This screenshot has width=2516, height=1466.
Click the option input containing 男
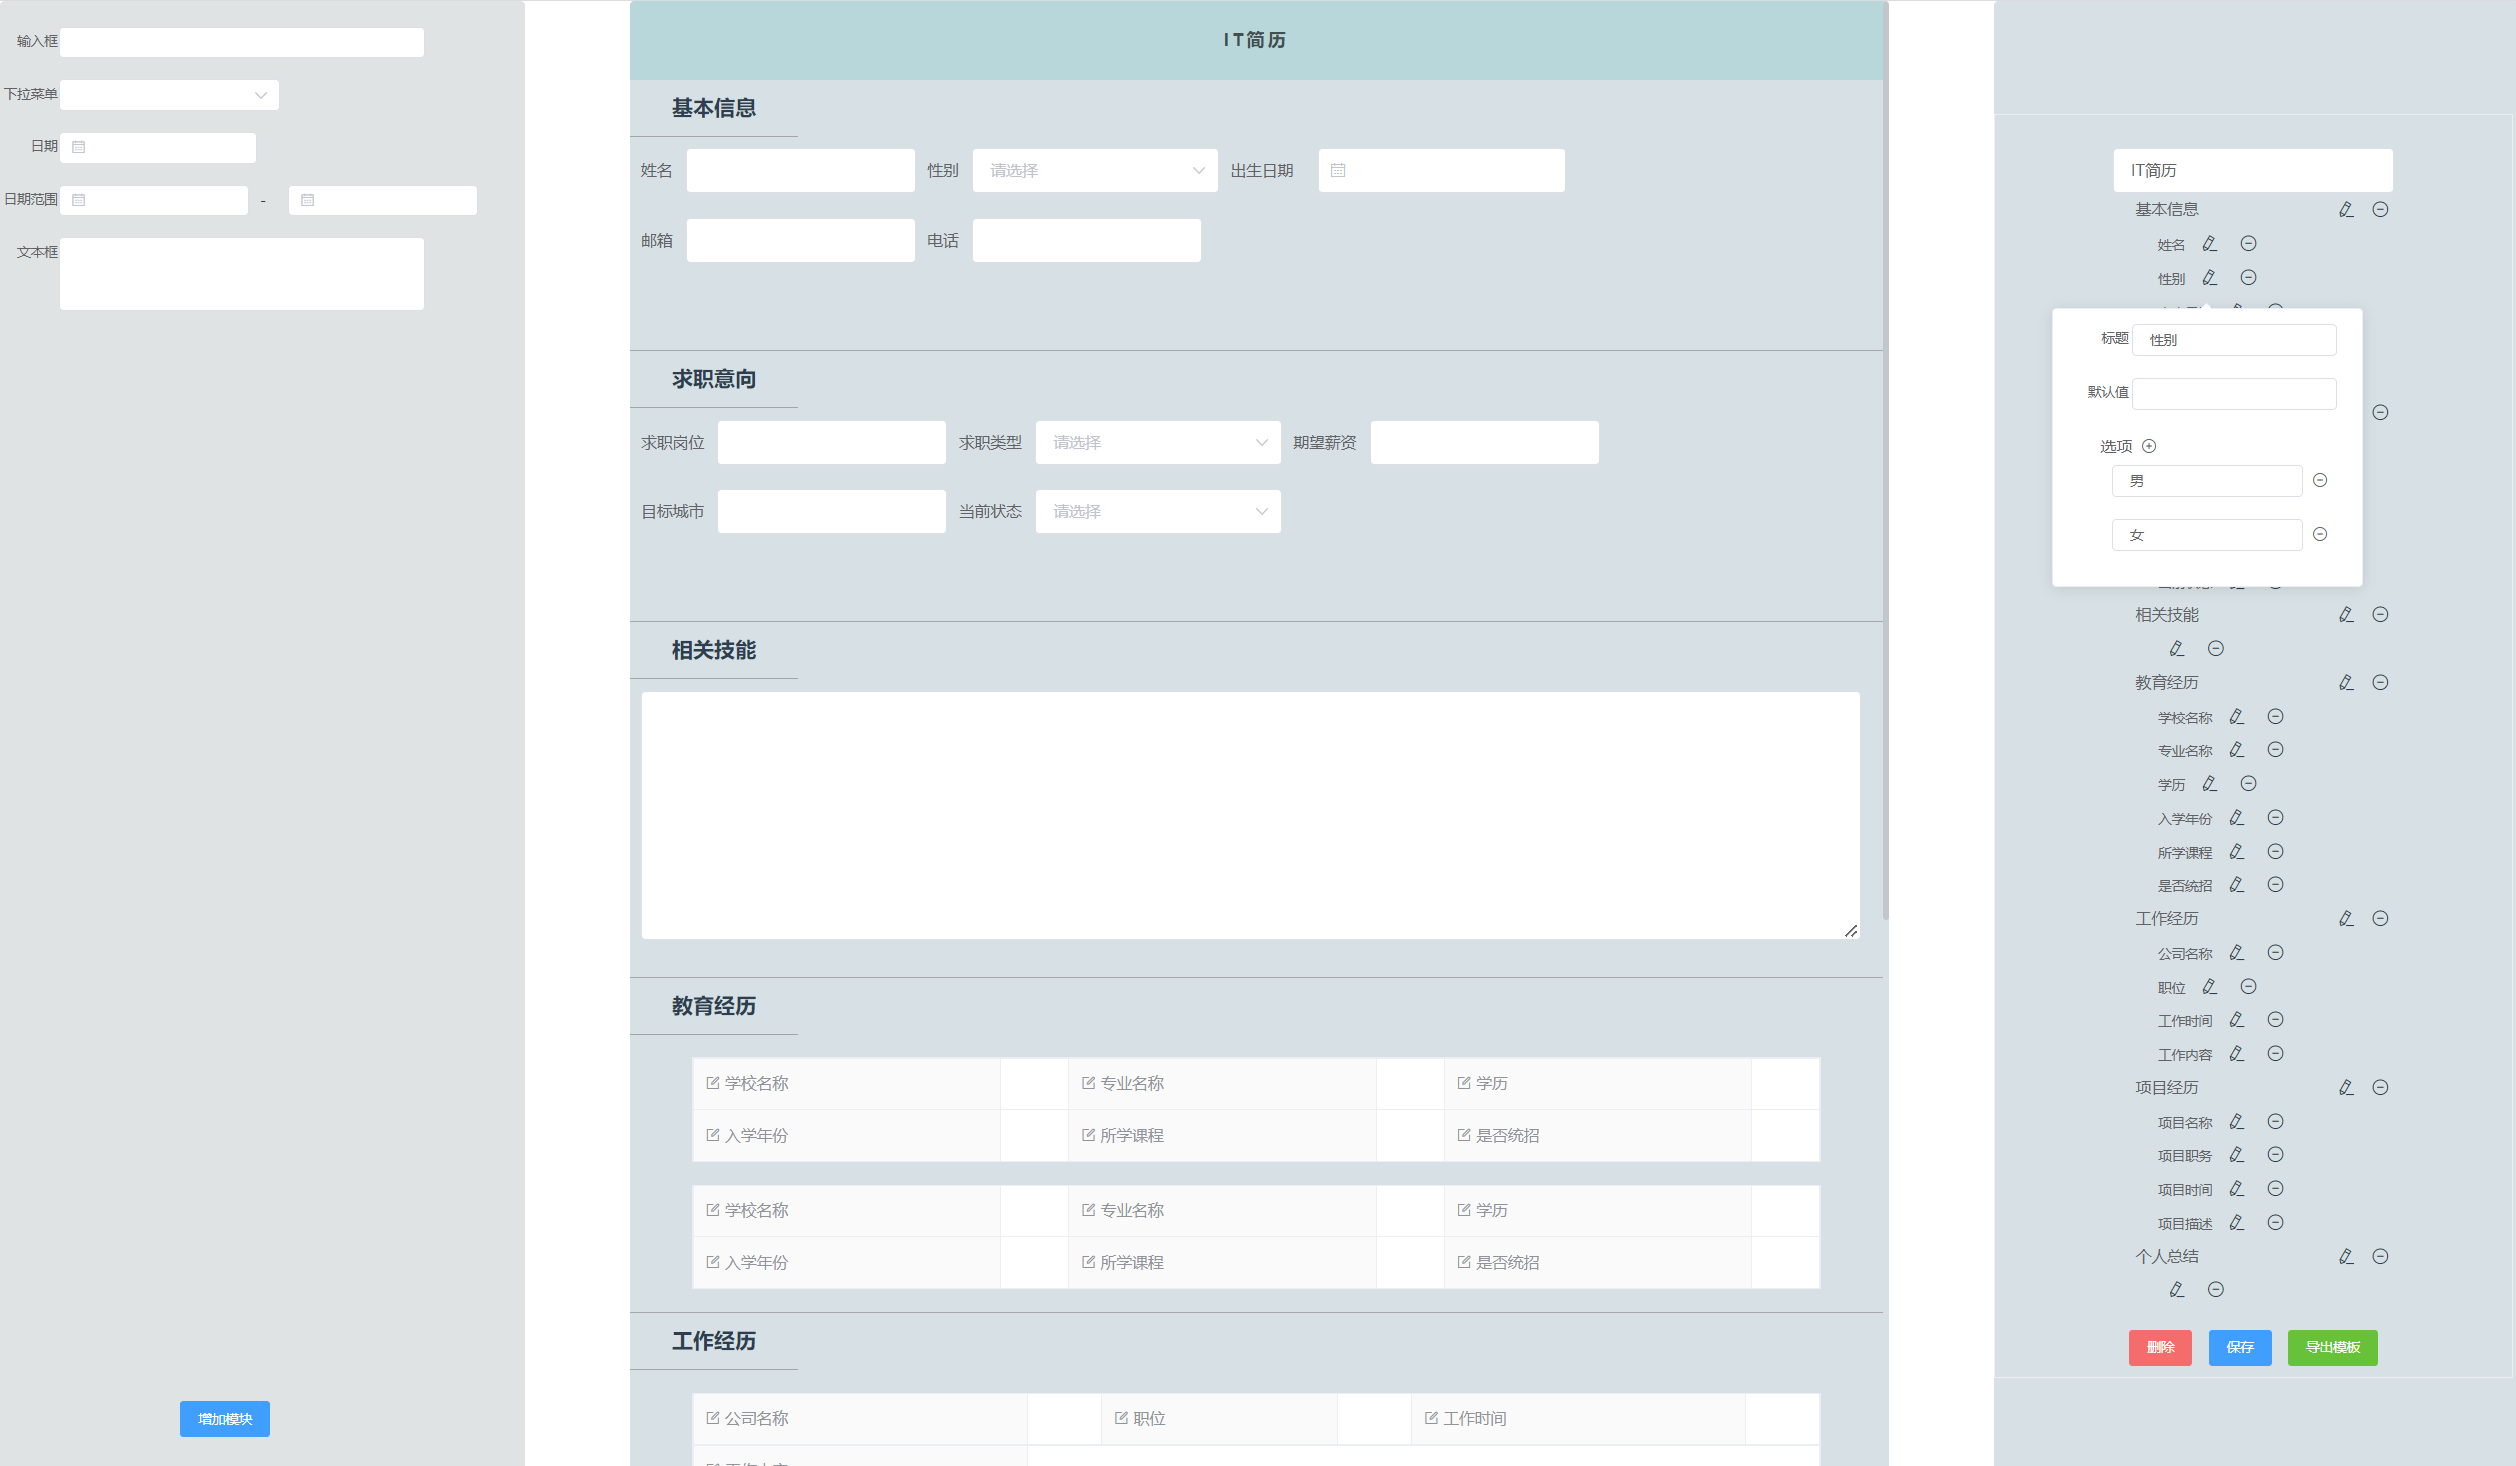(2207, 480)
